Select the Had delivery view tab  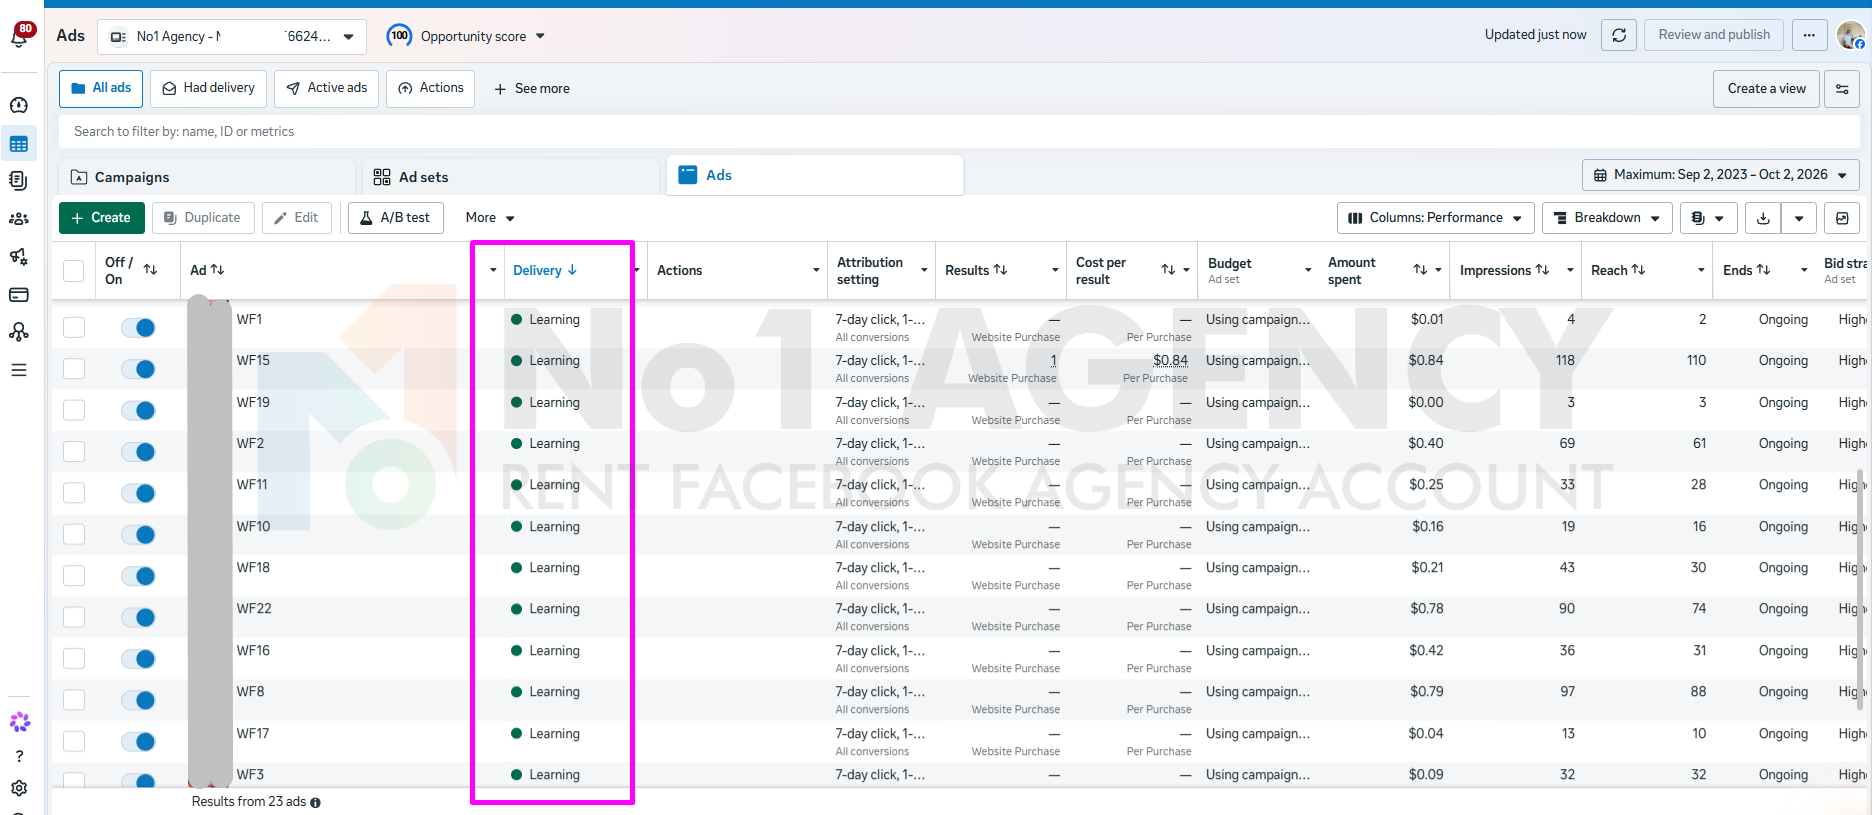[x=208, y=88]
